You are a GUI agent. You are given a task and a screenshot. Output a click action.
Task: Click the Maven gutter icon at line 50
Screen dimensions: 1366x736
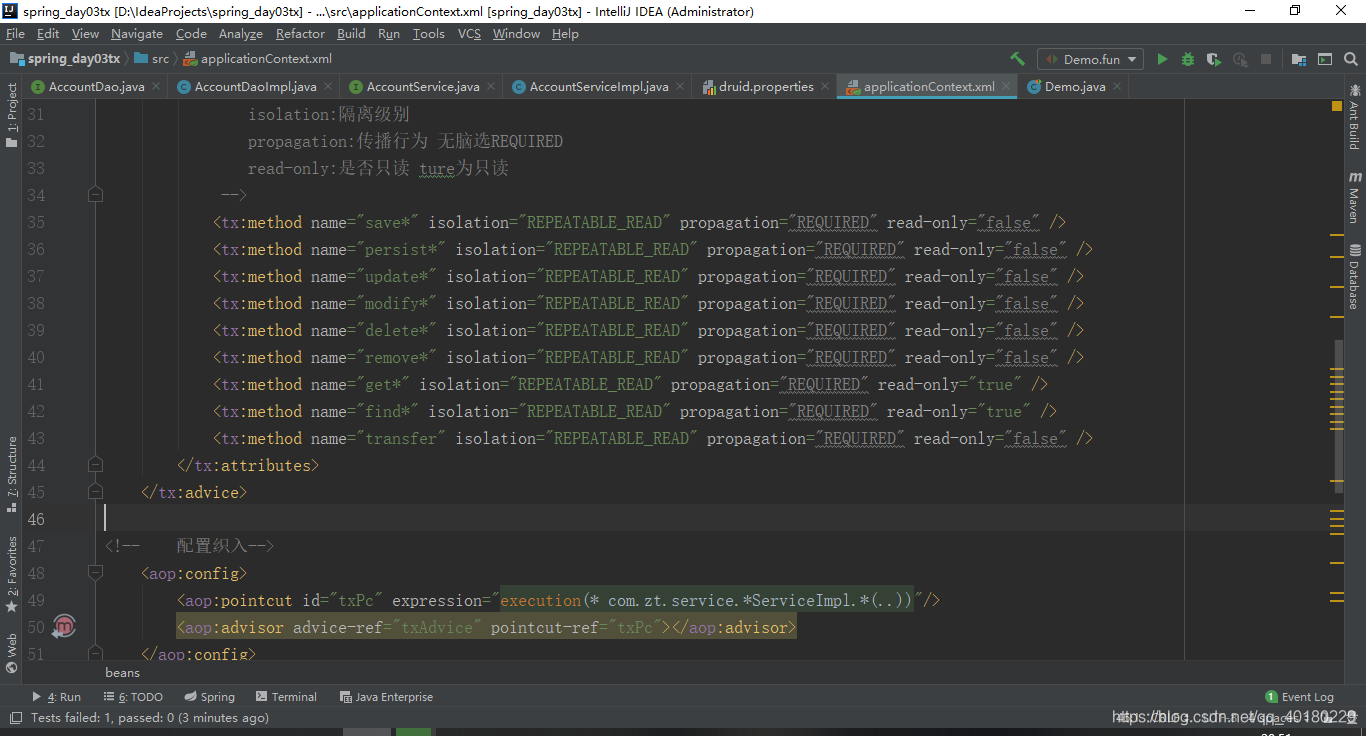64,627
